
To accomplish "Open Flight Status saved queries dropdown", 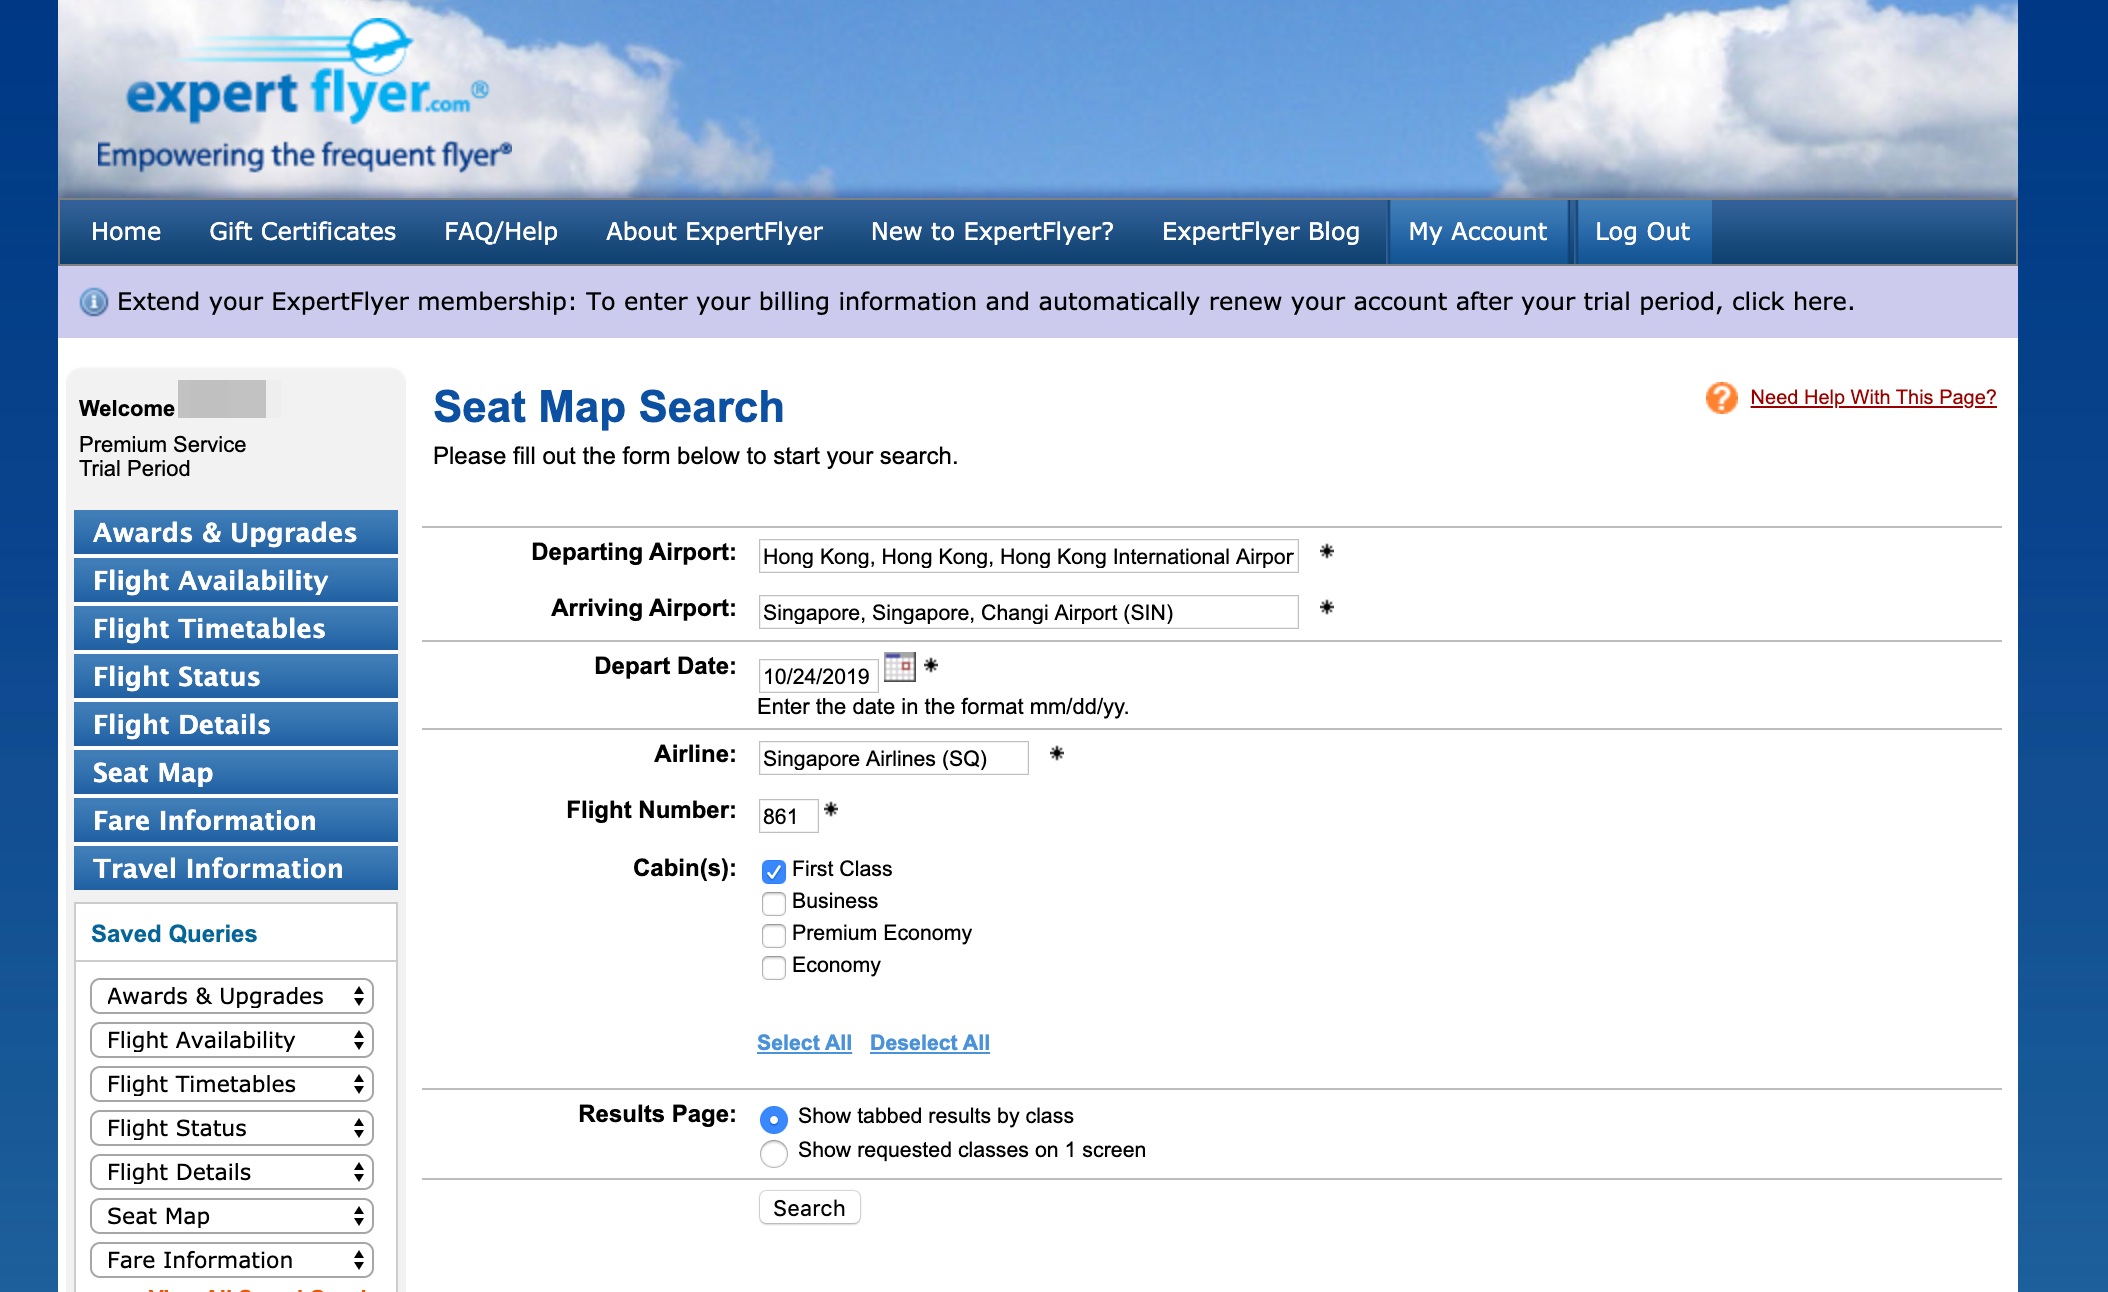I will tap(232, 1128).
